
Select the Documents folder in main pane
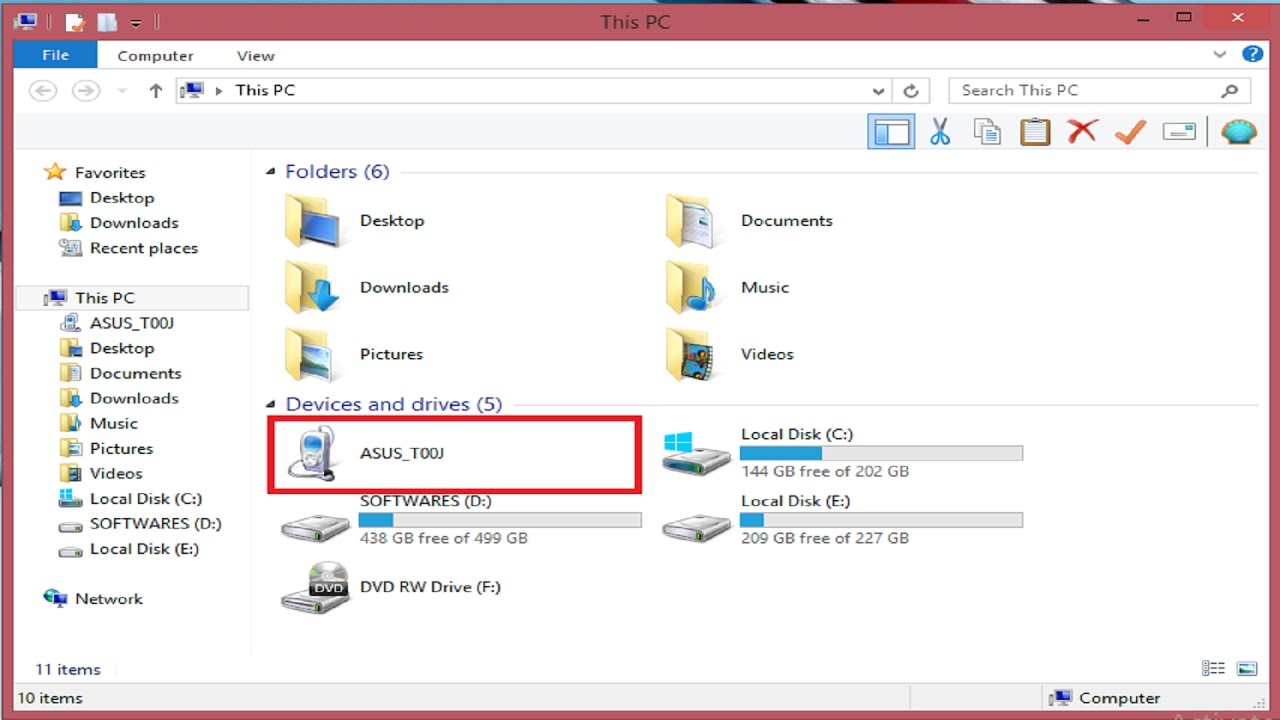[x=749, y=220]
